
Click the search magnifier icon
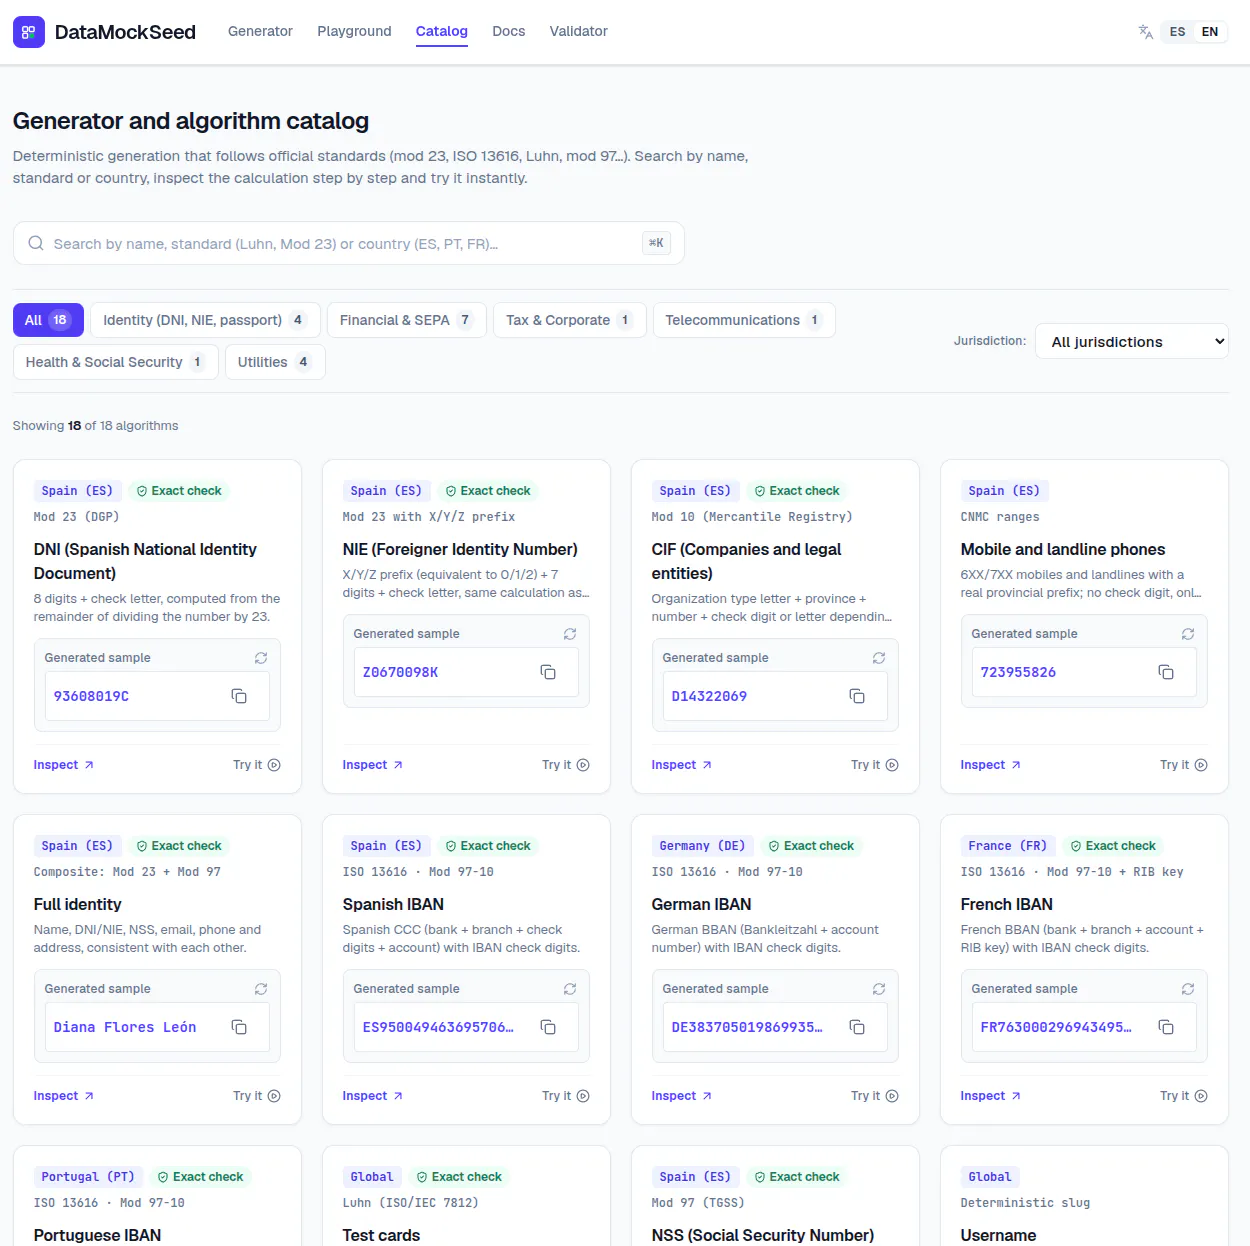36,243
